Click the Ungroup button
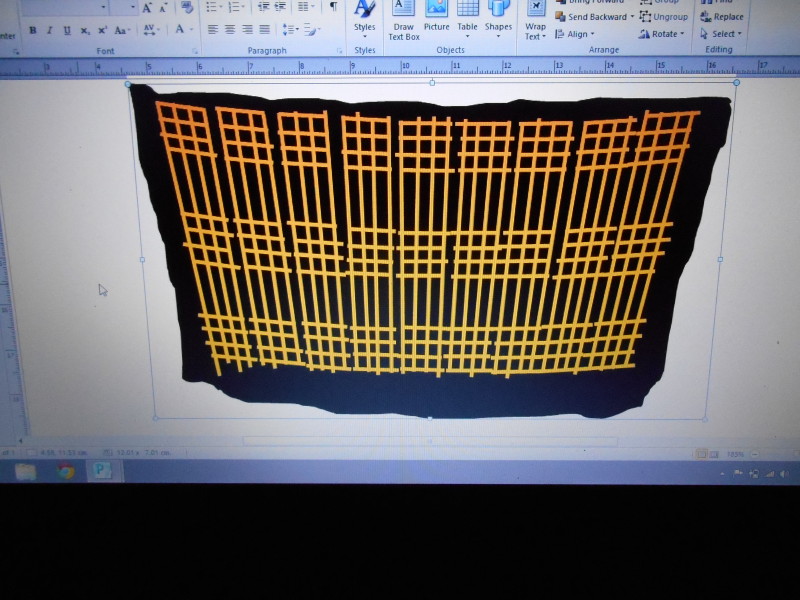800x600 pixels. tap(664, 17)
